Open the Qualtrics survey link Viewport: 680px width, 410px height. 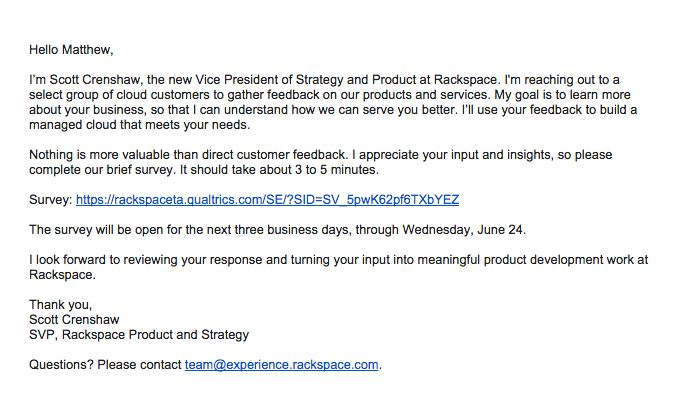tap(267, 200)
